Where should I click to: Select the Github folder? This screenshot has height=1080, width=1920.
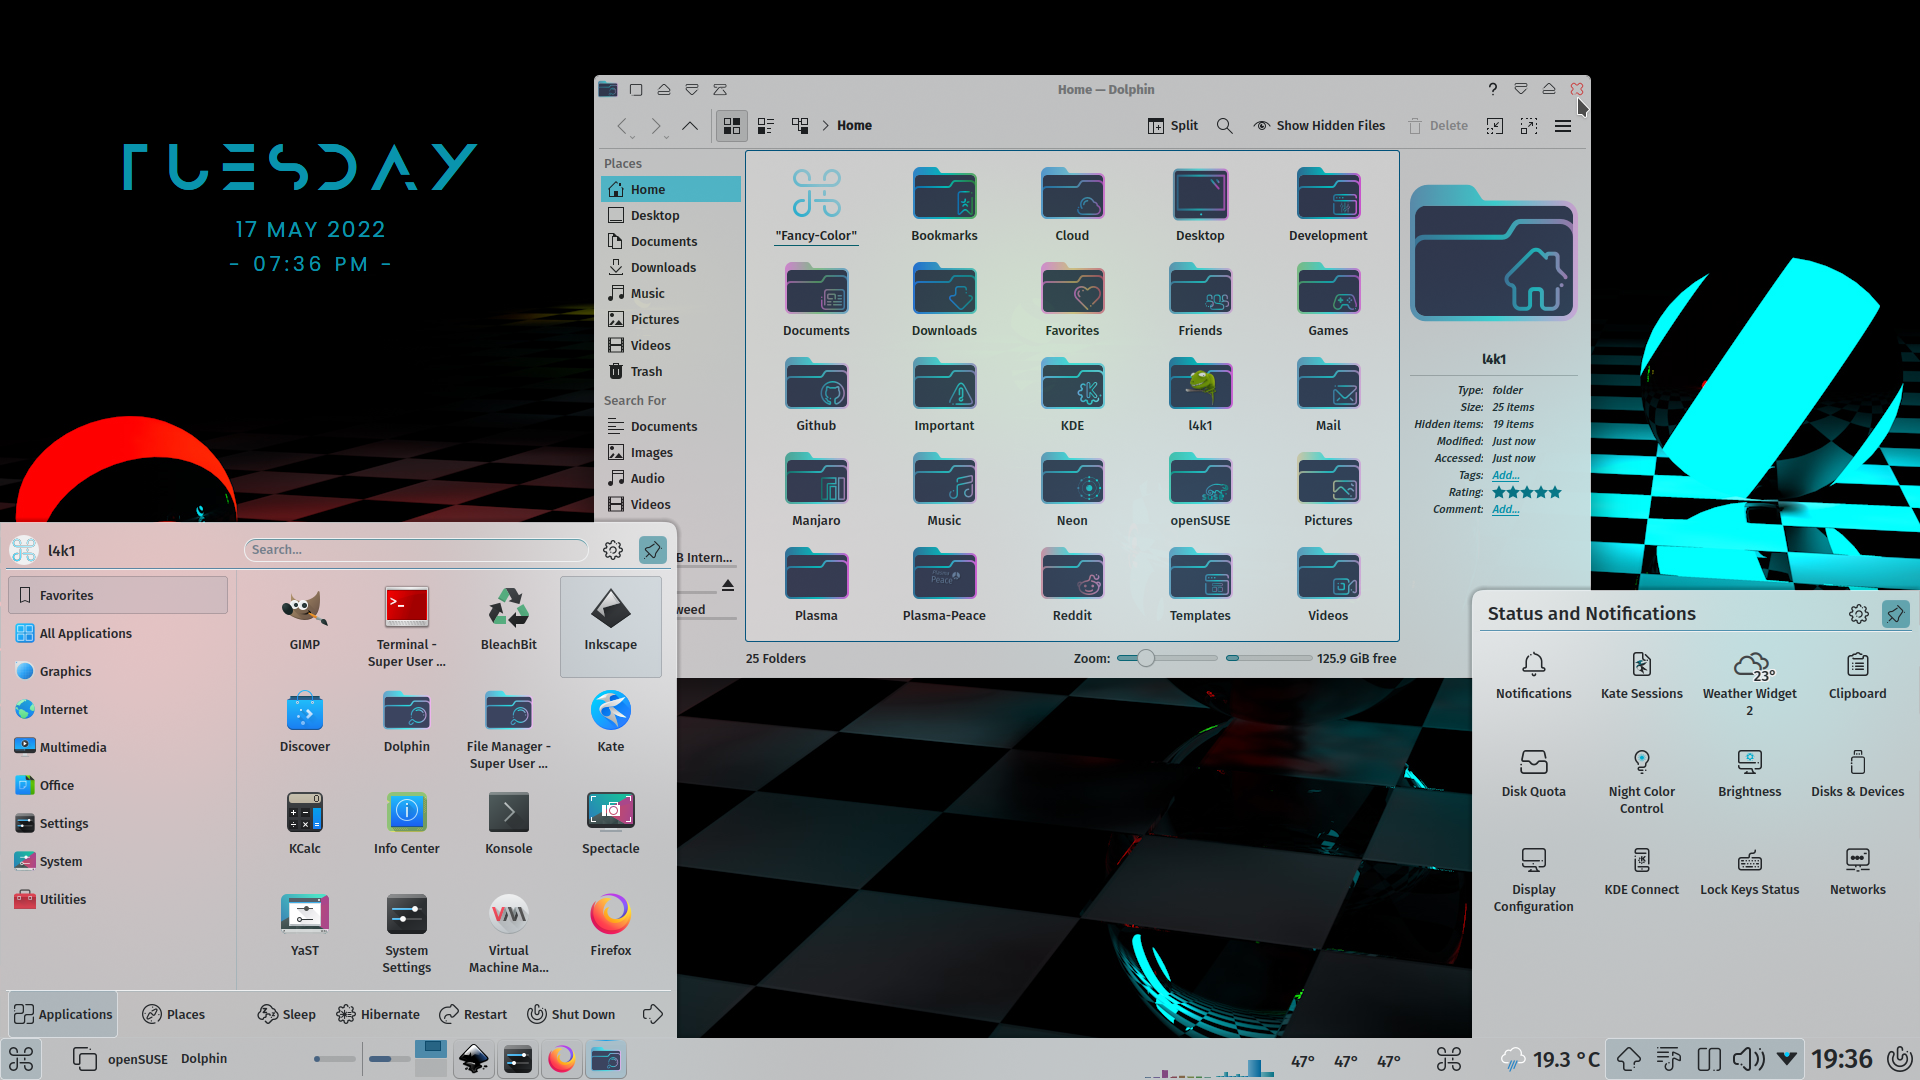coord(816,395)
